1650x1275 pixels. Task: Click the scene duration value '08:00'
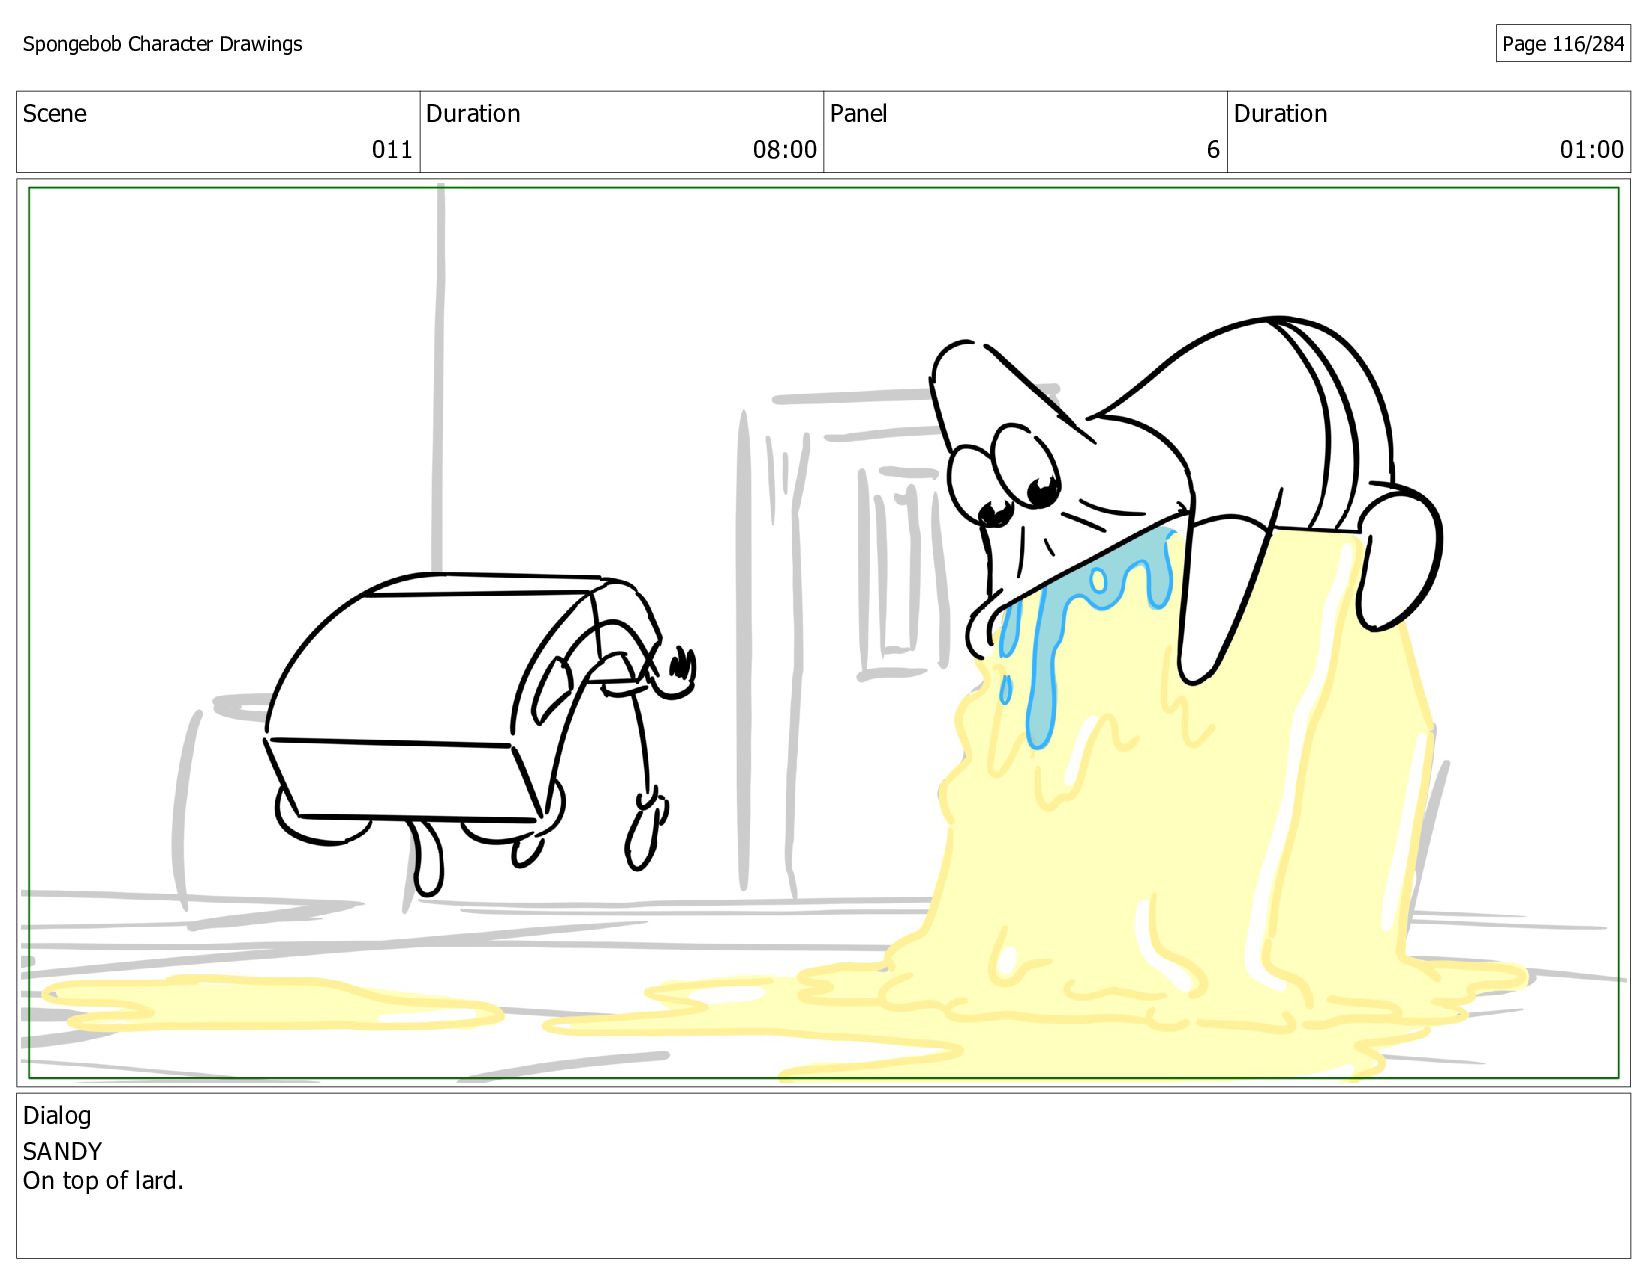pyautogui.click(x=785, y=150)
